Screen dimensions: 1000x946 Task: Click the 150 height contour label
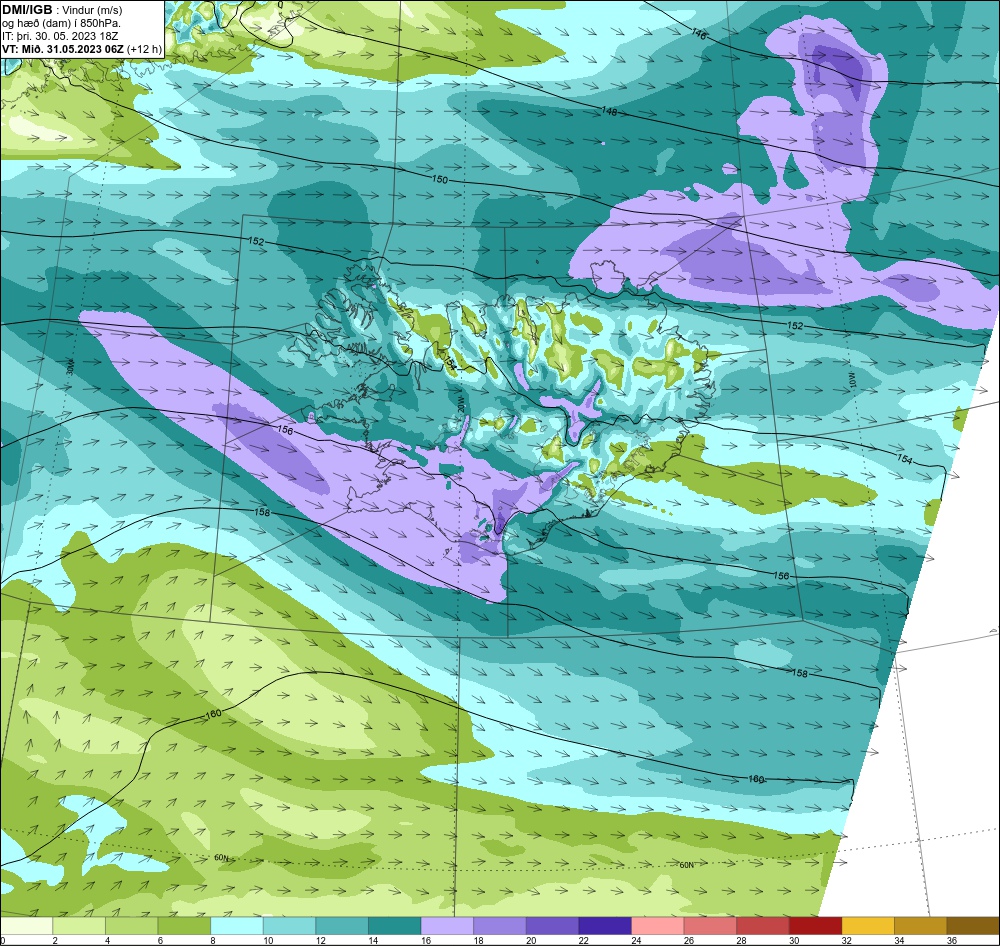pyautogui.click(x=440, y=180)
